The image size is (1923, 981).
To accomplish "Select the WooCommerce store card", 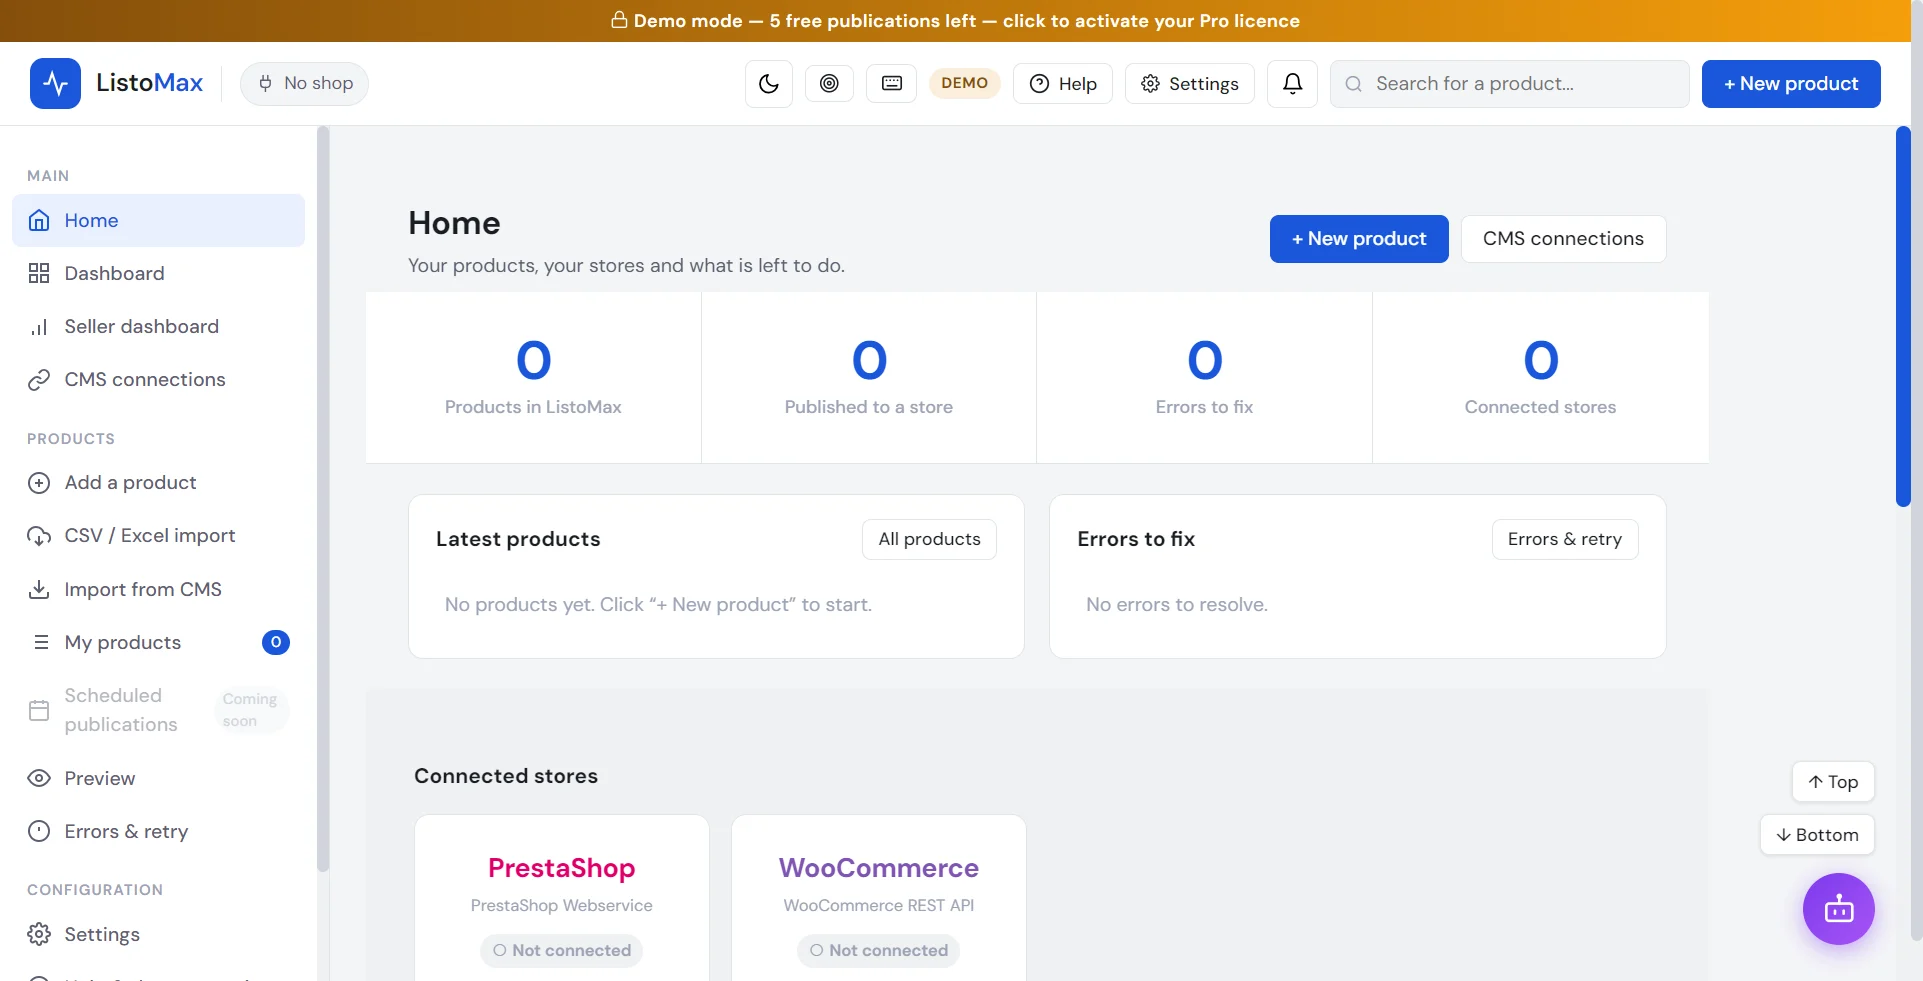I will click(879, 898).
